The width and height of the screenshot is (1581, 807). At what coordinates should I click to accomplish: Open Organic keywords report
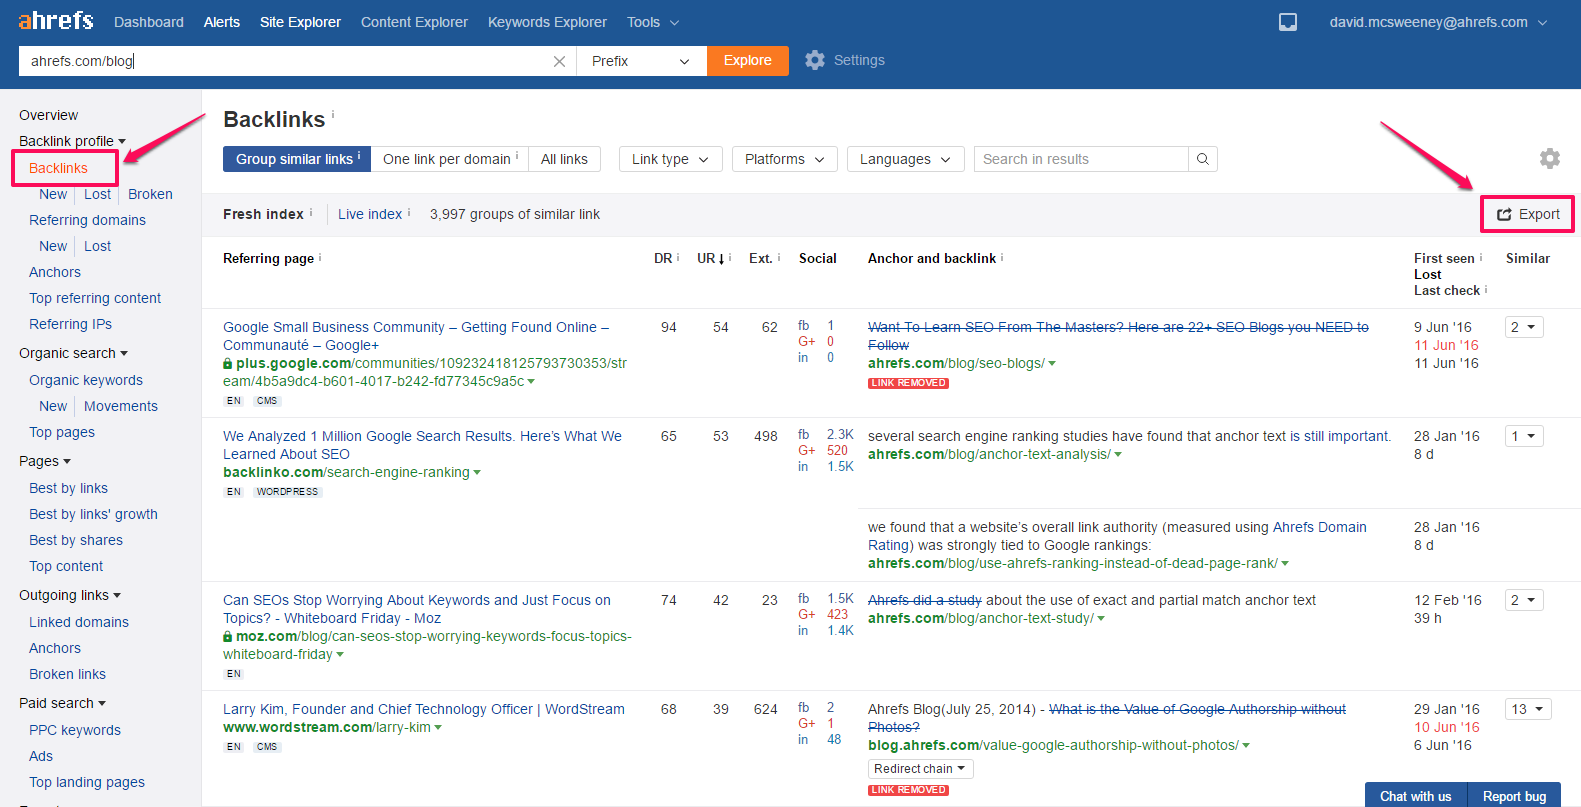click(86, 380)
